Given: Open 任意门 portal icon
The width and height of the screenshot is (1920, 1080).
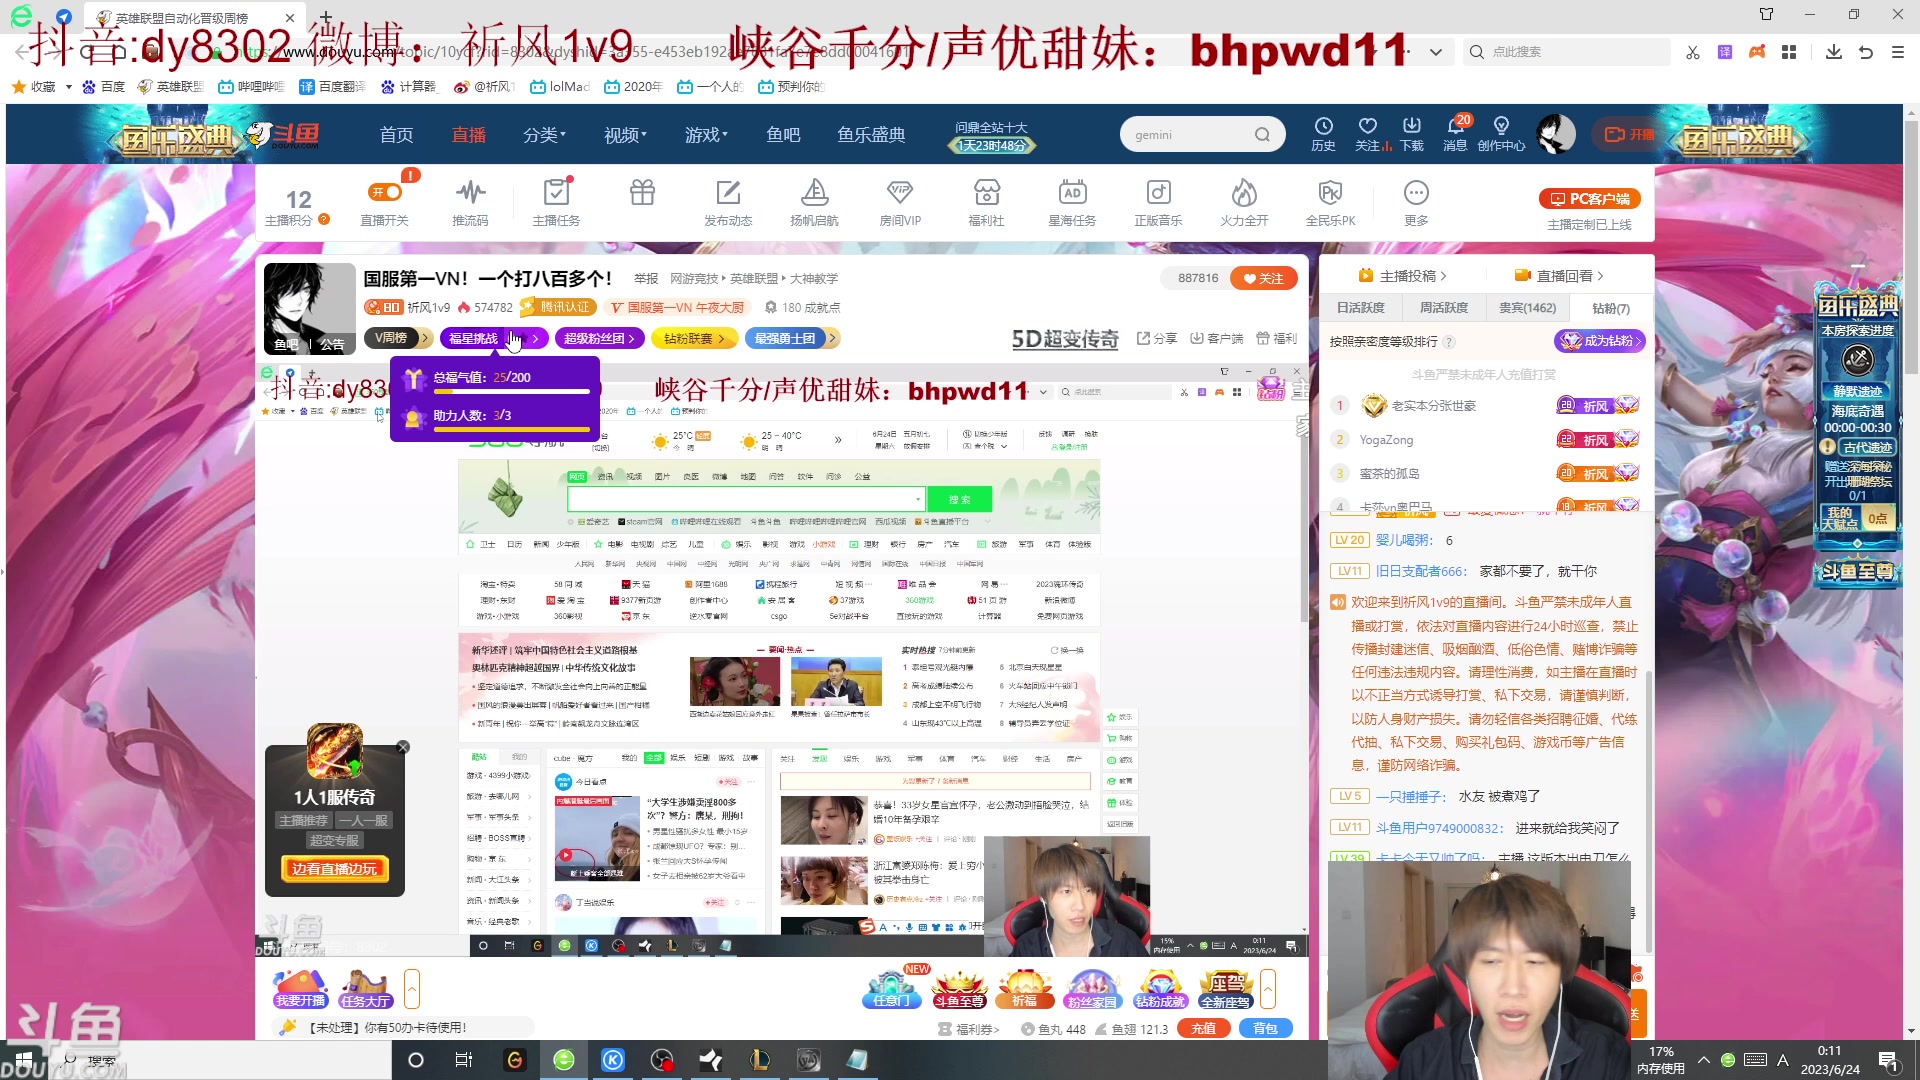Looking at the screenshot, I should [x=890, y=988].
